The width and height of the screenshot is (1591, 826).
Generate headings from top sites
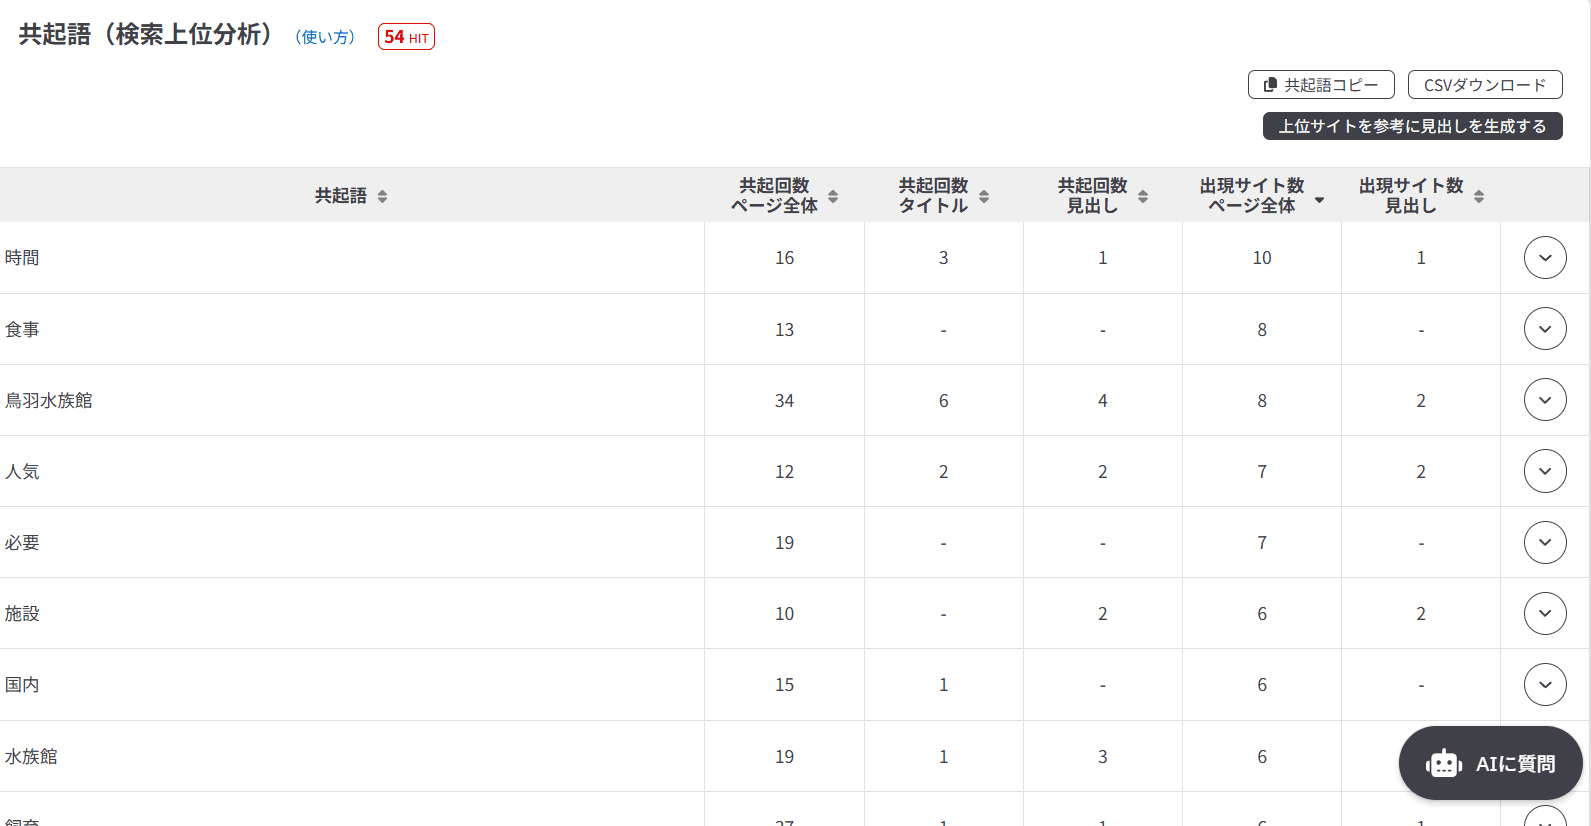coord(1412,126)
